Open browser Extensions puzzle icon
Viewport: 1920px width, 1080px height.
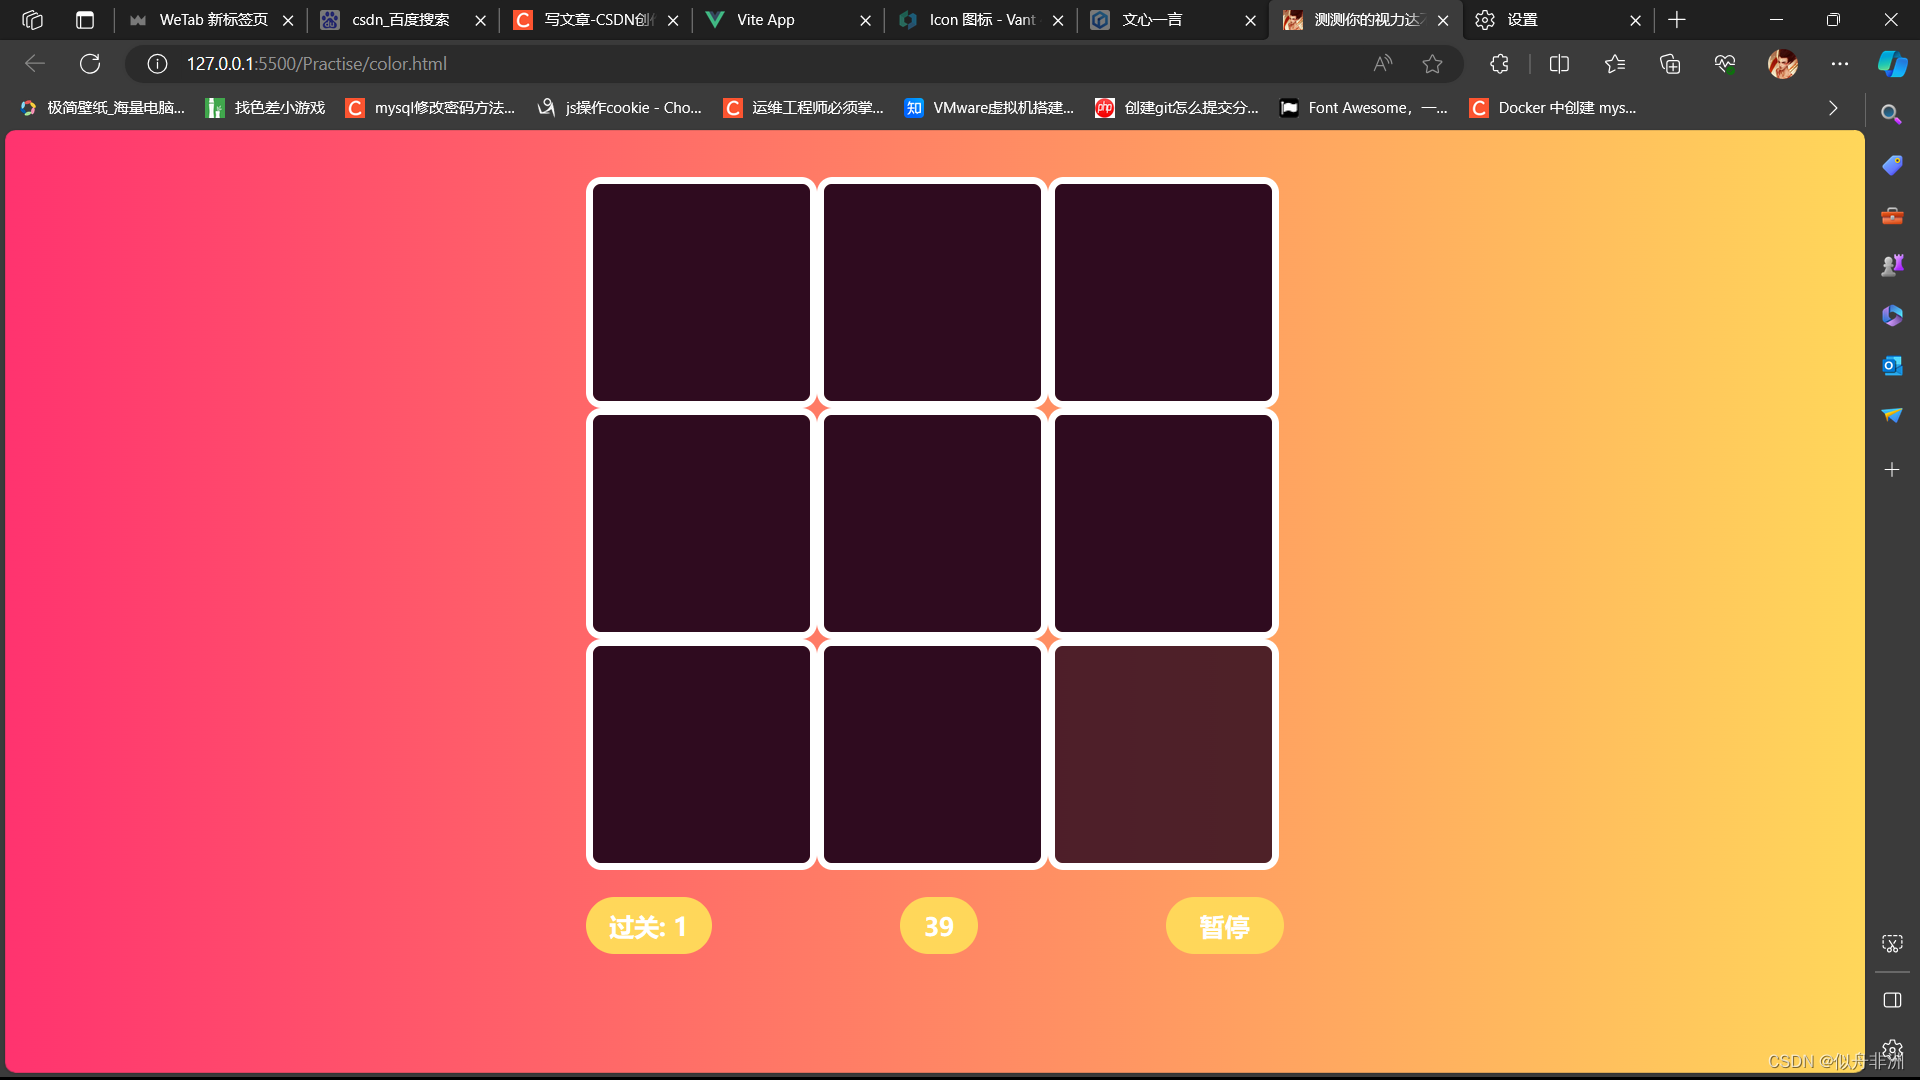tap(1499, 64)
